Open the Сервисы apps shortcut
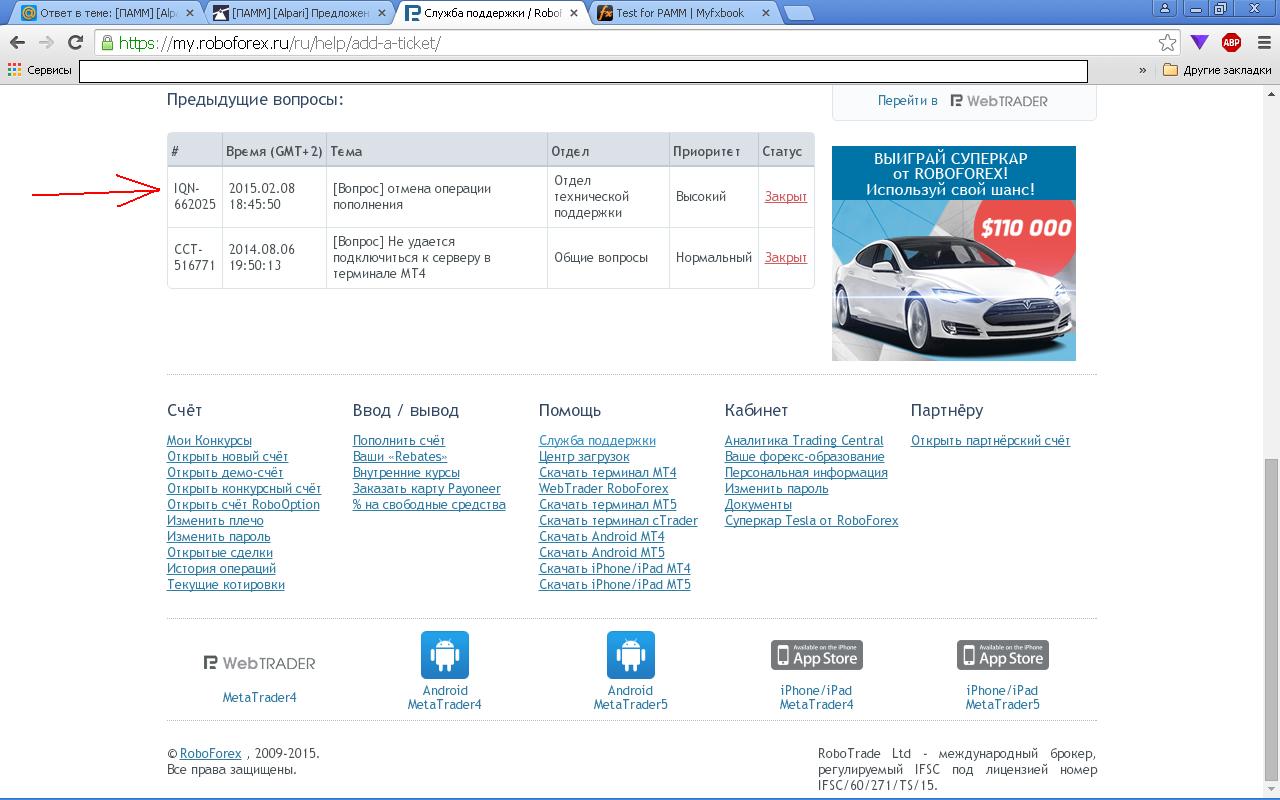The height and width of the screenshot is (800, 1280). 40,70
